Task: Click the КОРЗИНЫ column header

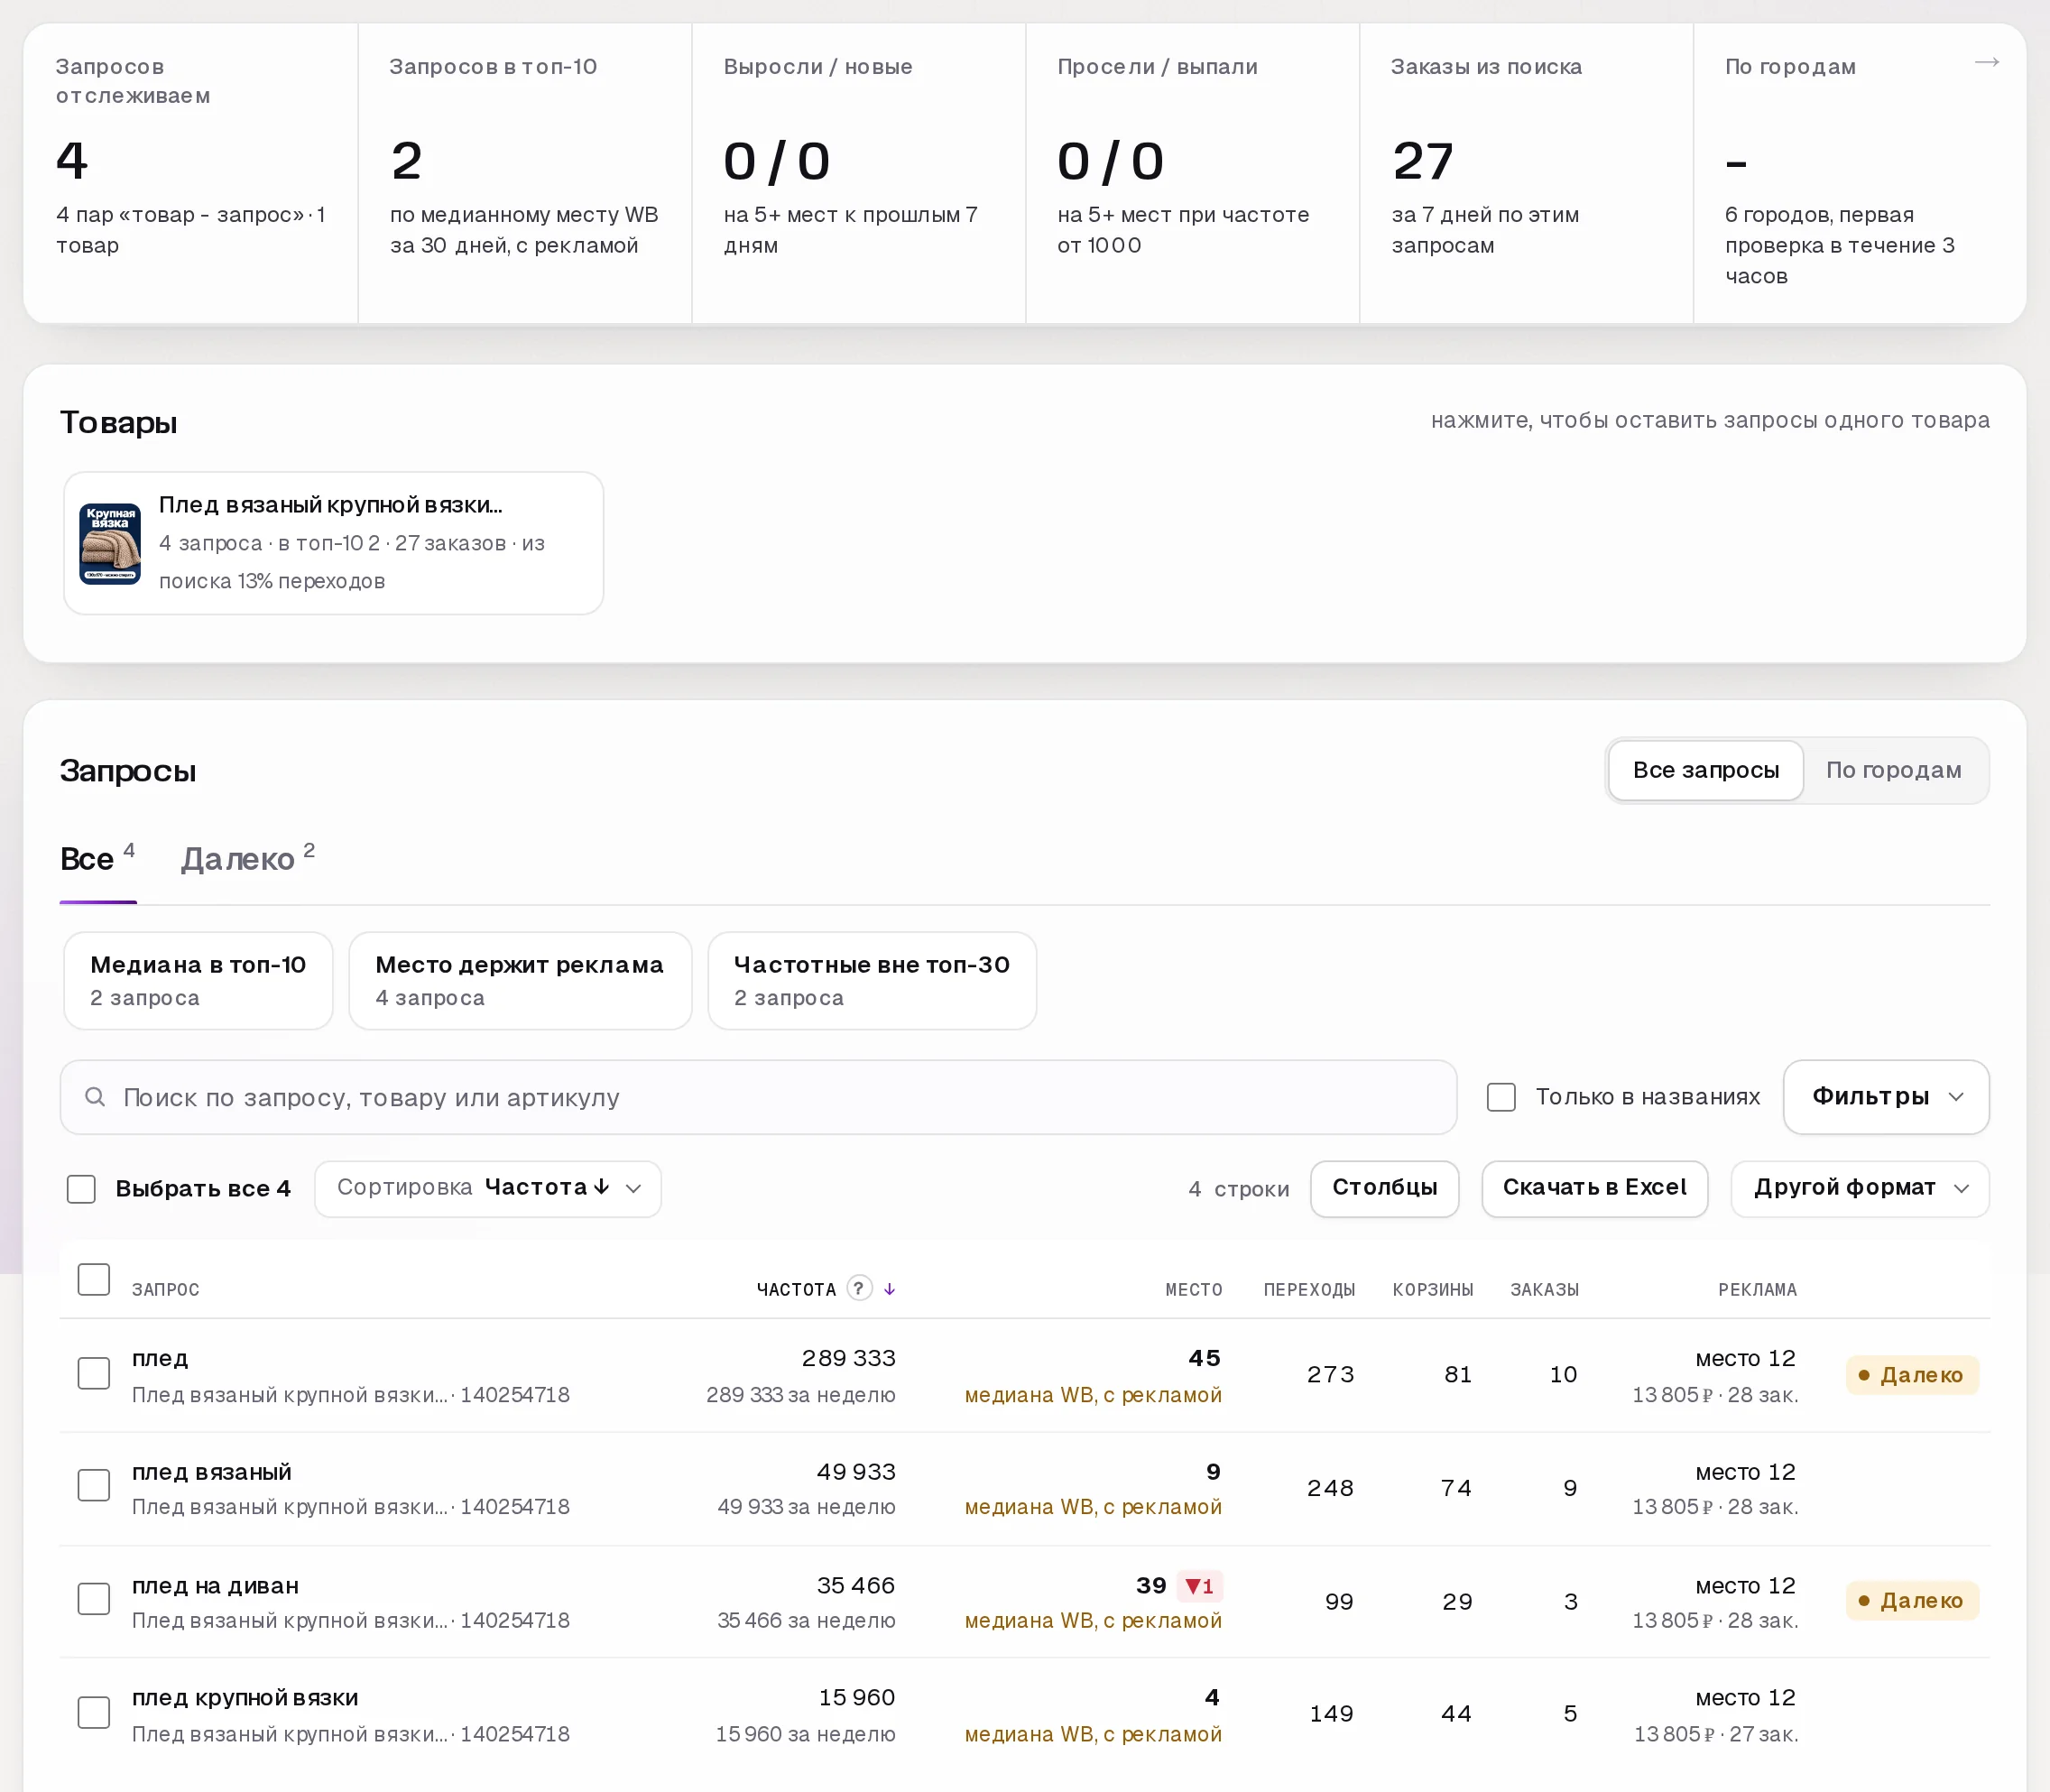Action: tap(1433, 1290)
